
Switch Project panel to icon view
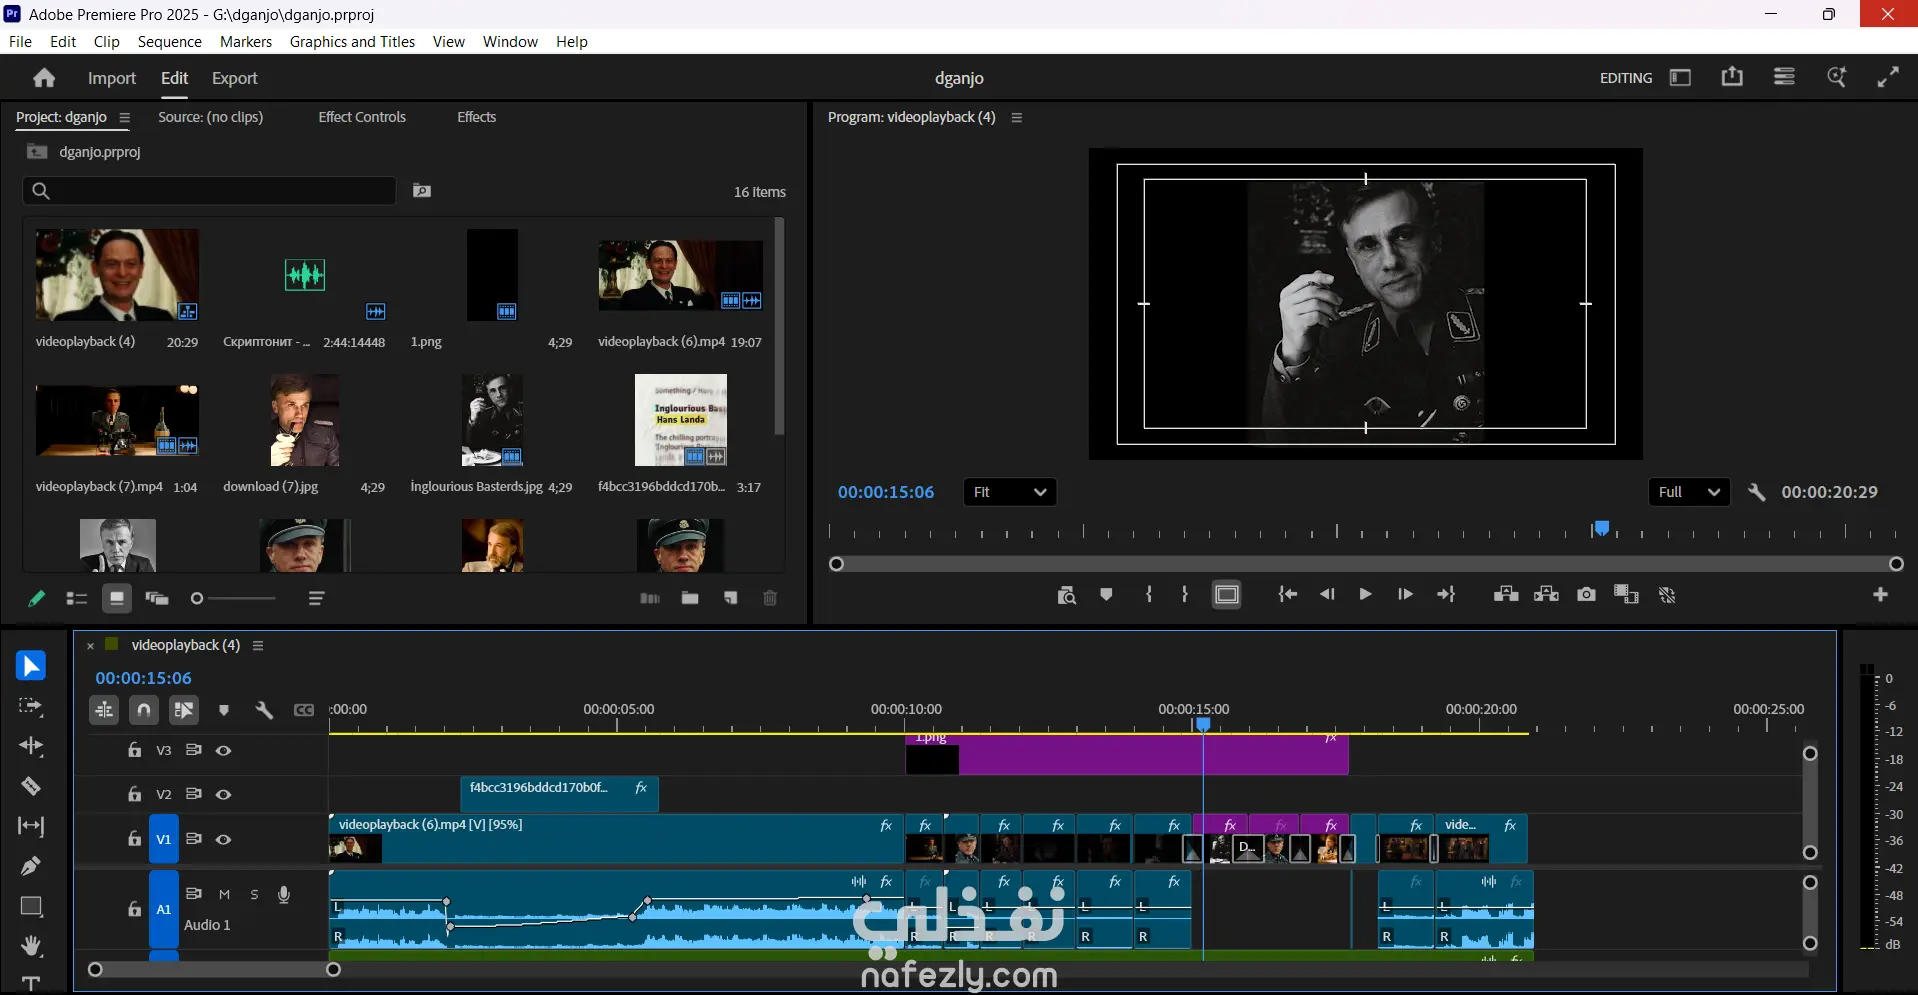(x=117, y=598)
